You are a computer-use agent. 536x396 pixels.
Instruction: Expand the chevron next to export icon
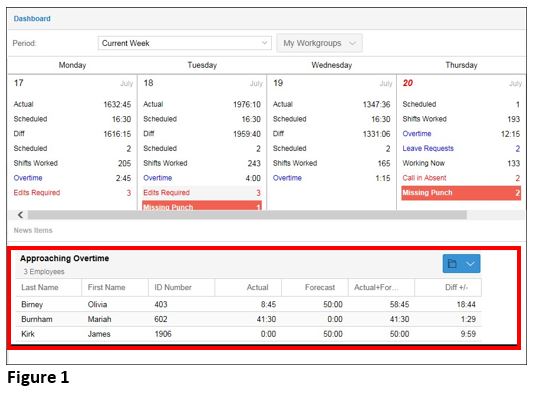tap(470, 264)
